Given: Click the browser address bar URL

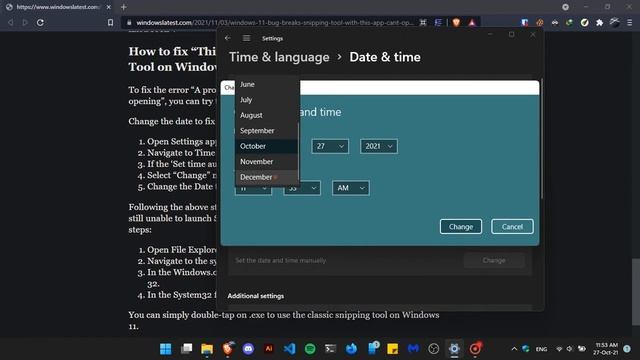Looking at the screenshot, I should point(275,22).
